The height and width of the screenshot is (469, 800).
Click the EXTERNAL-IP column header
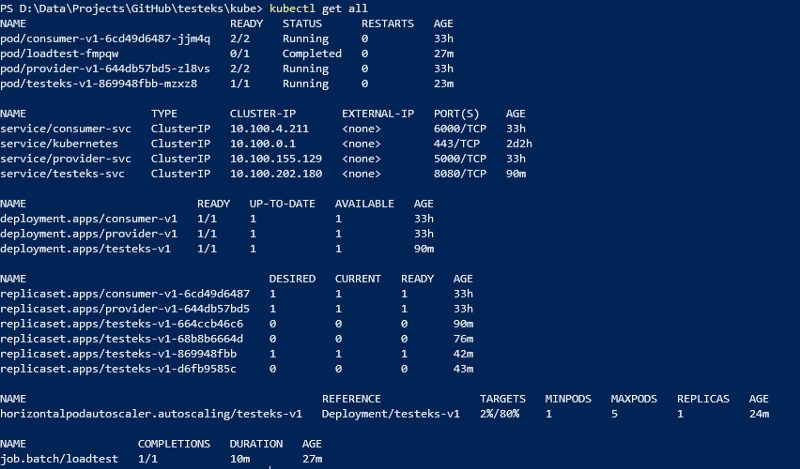(378, 114)
